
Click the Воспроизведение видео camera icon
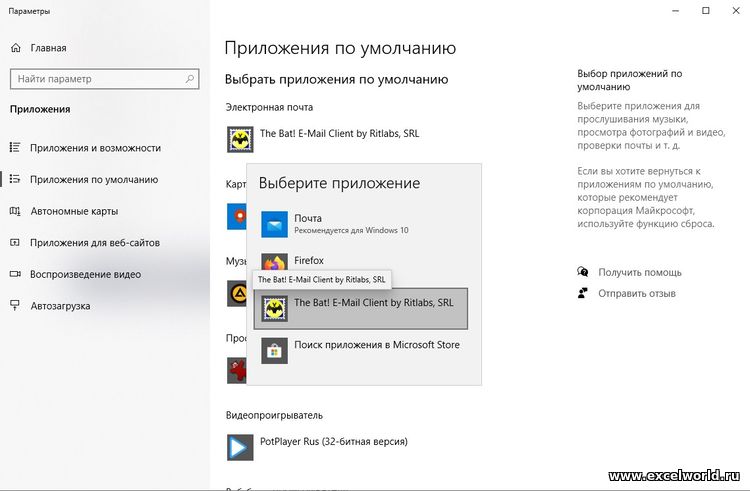pyautogui.click(x=15, y=274)
